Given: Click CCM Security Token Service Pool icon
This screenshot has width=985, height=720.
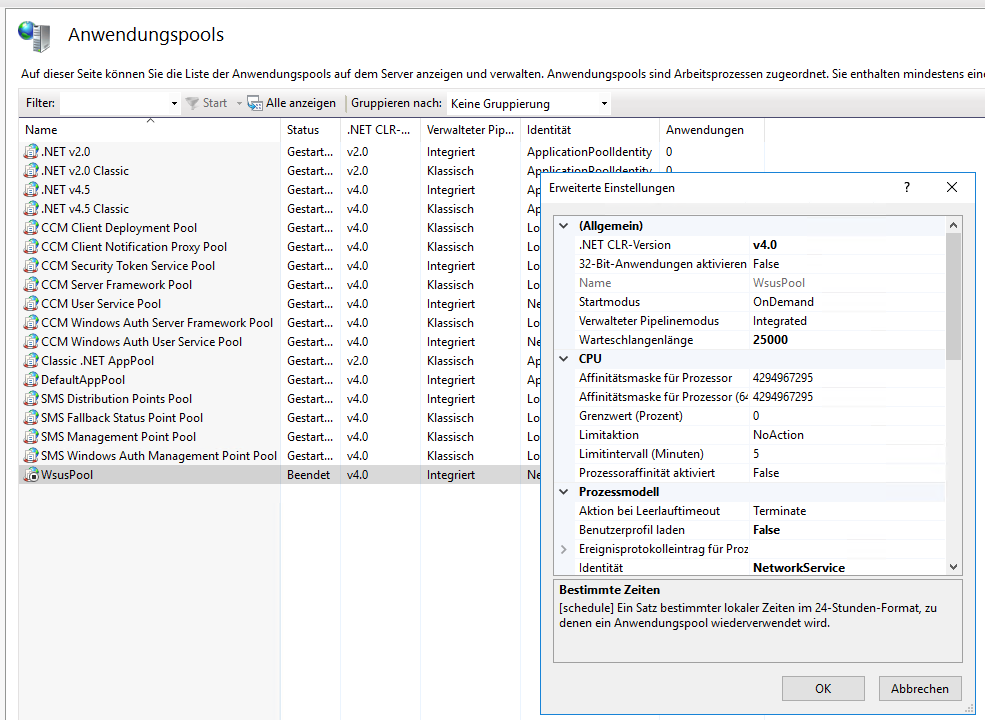Looking at the screenshot, I should 31,265.
